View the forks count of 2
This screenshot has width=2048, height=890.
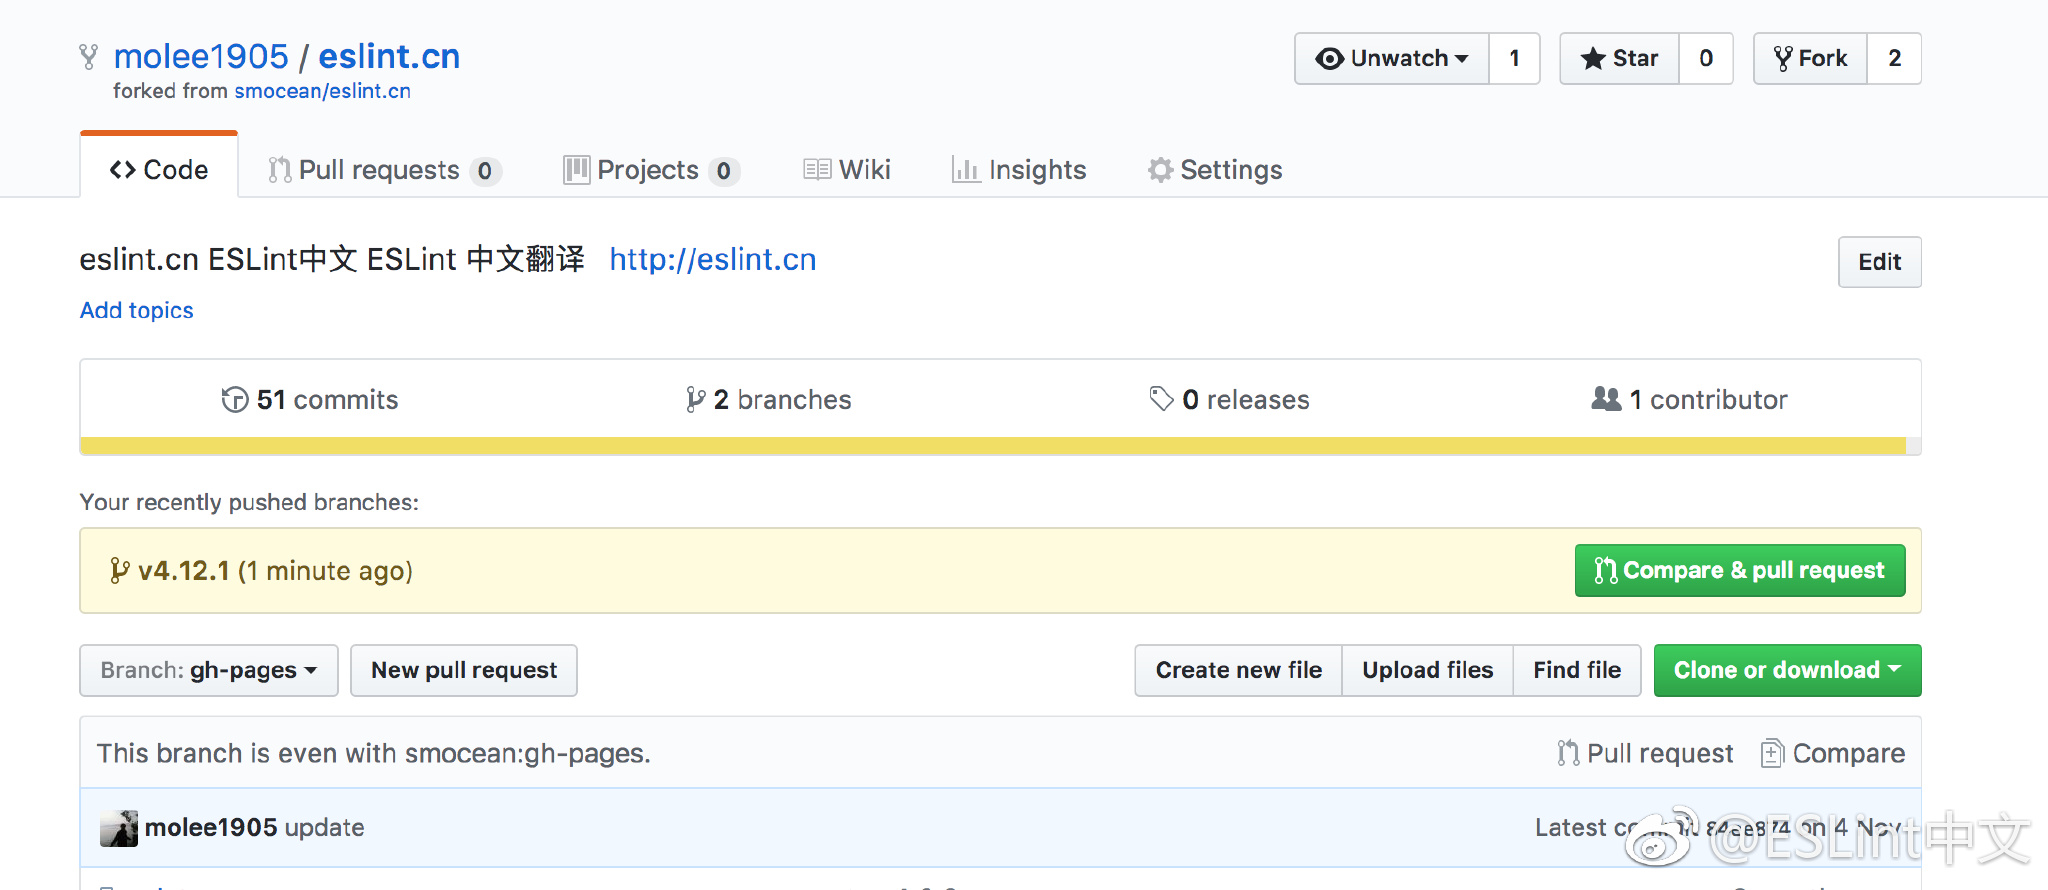[1894, 58]
